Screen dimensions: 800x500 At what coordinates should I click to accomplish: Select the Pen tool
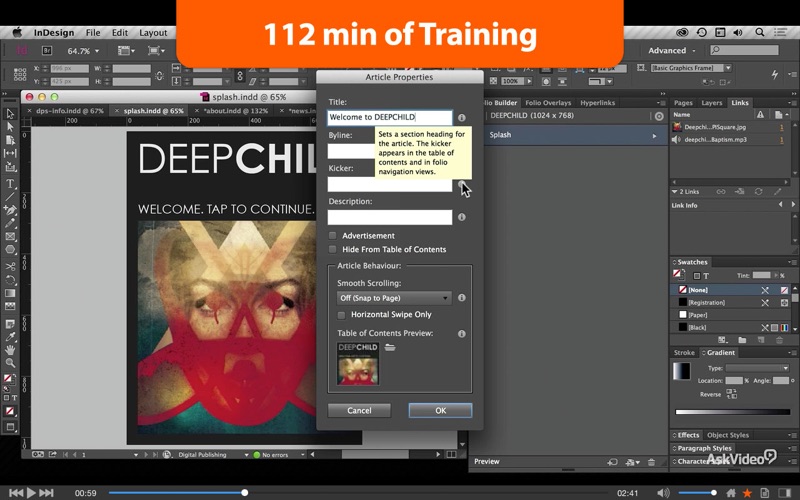(10, 210)
